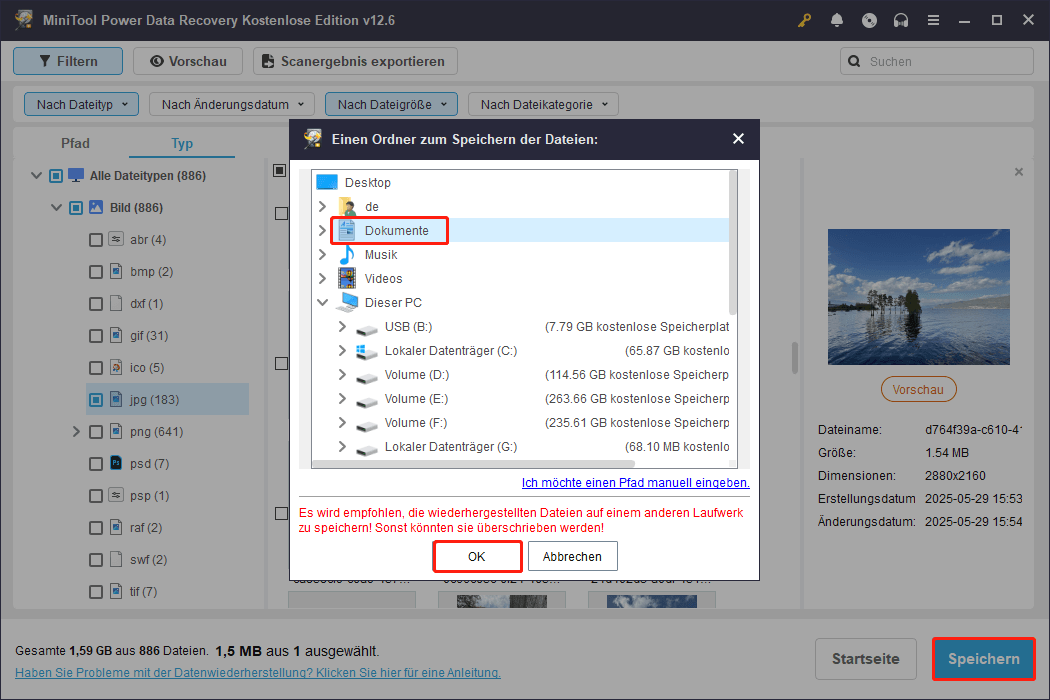
Task: Switch to the Pfad tab
Action: tap(75, 143)
